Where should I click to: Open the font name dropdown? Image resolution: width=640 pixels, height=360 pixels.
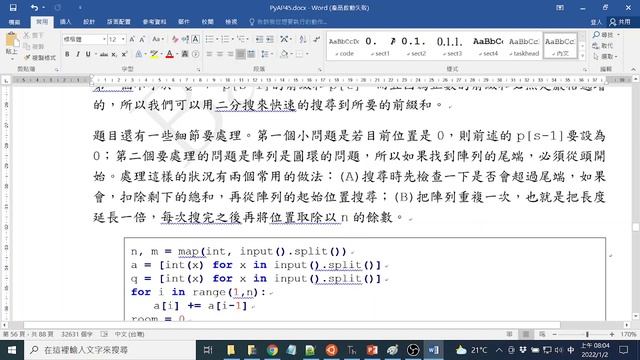point(104,40)
